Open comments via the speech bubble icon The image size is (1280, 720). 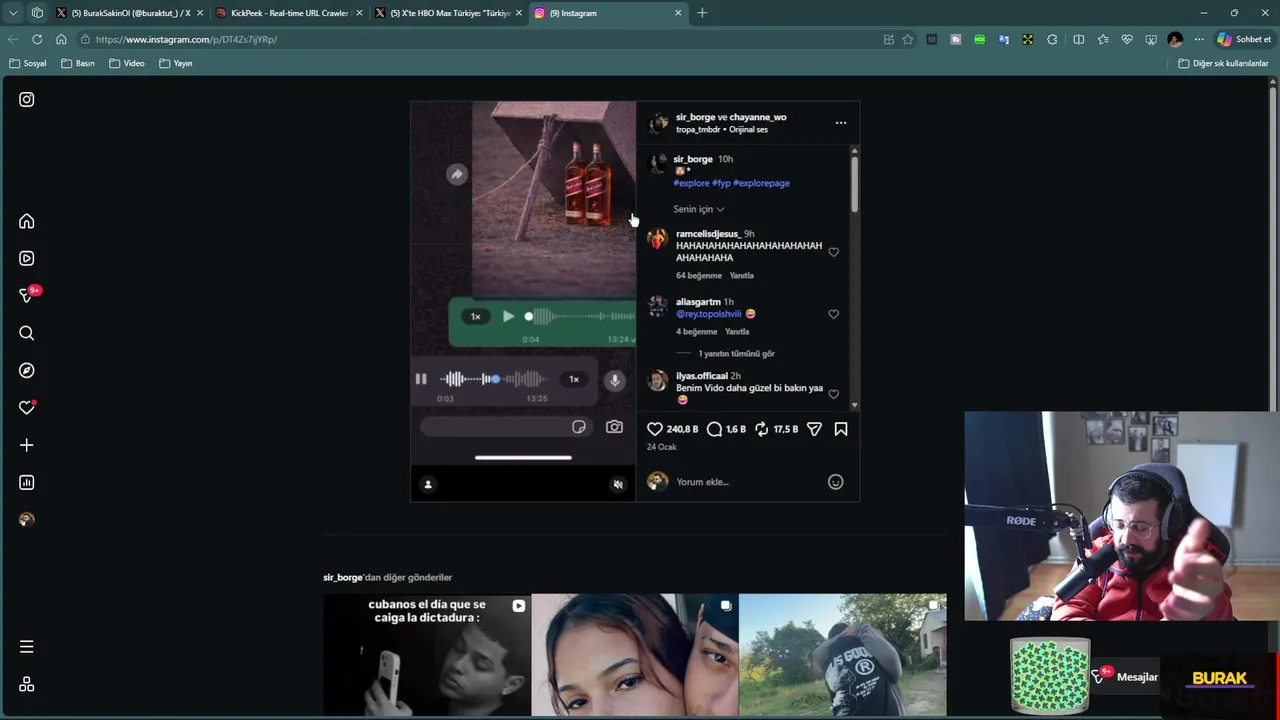[714, 429]
